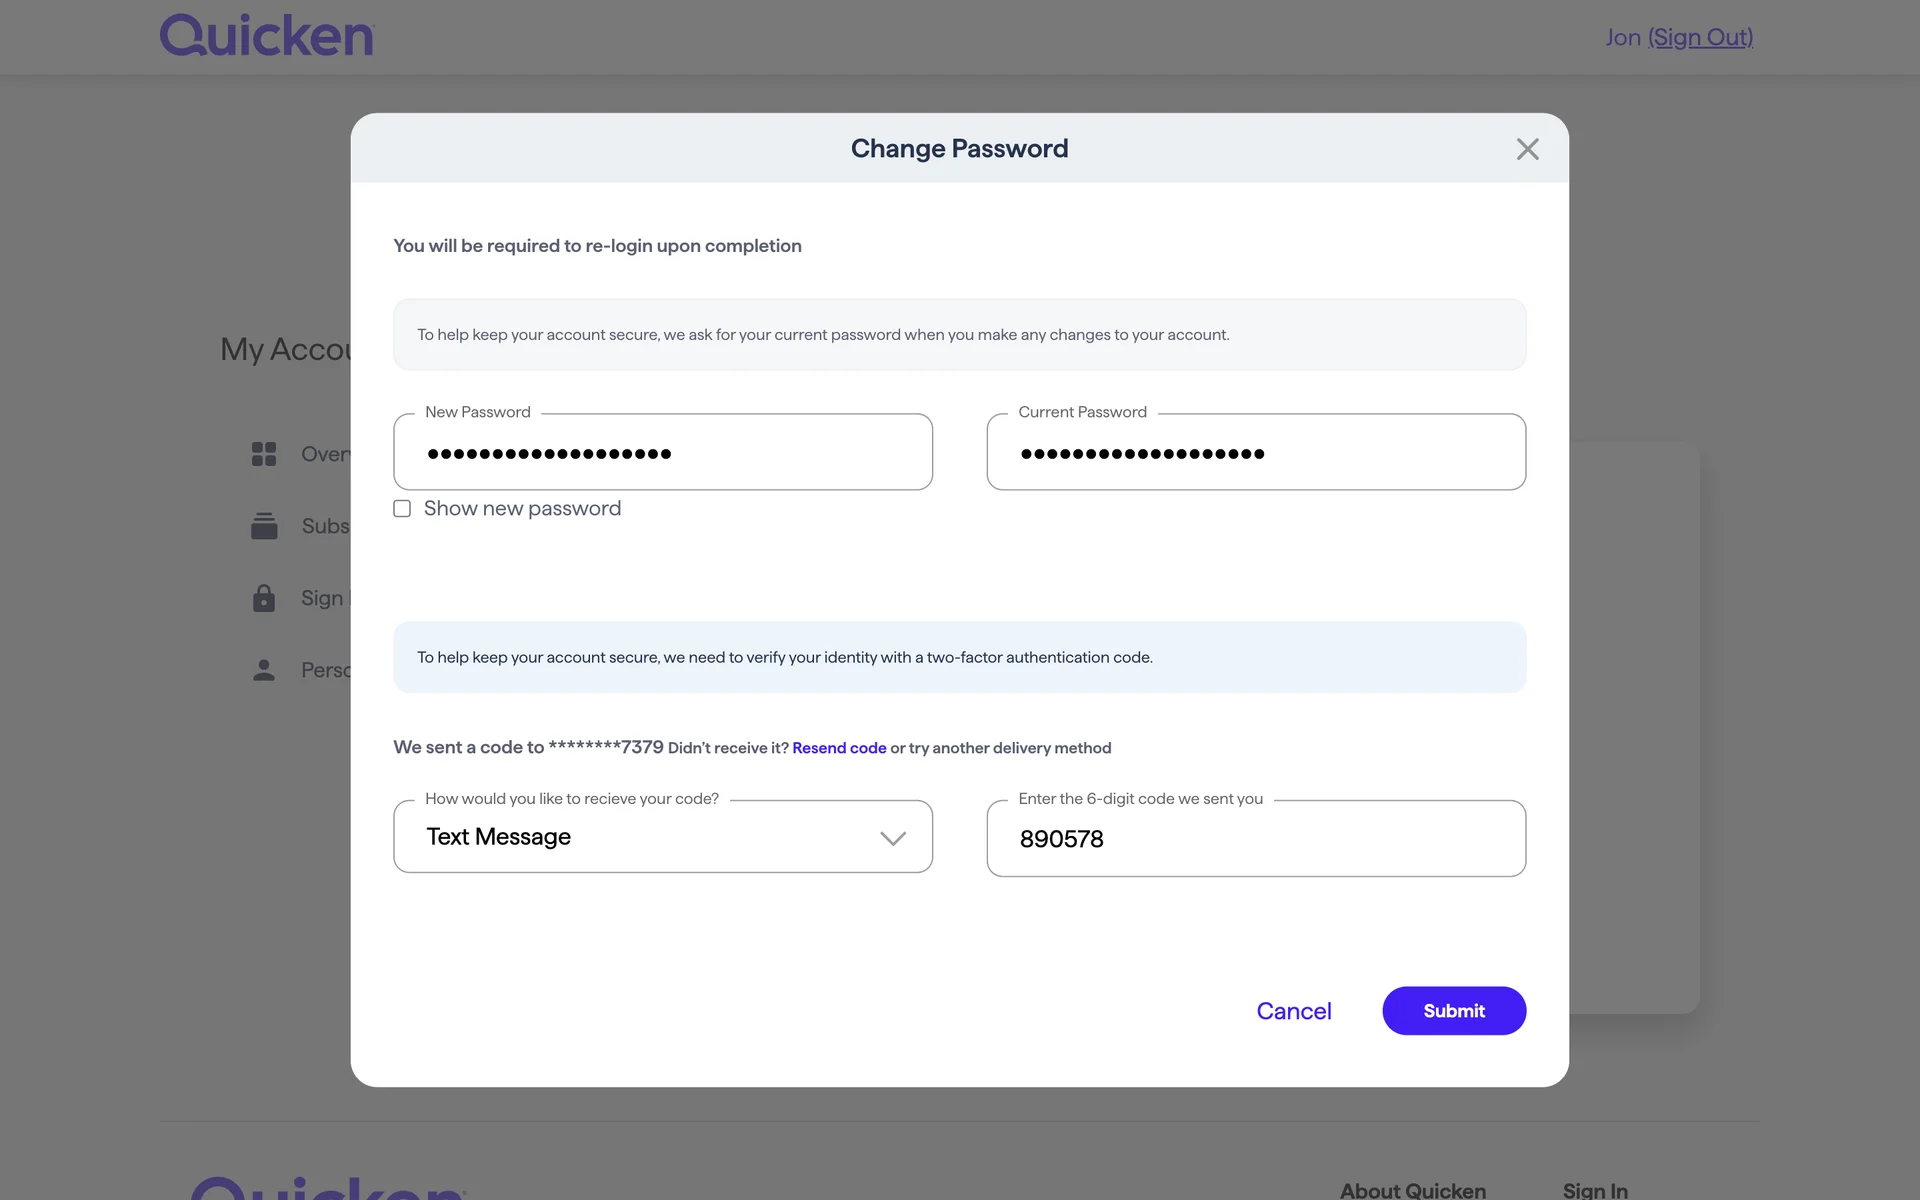1920x1200 pixels.
Task: Click the Show new password label
Action: point(522,509)
